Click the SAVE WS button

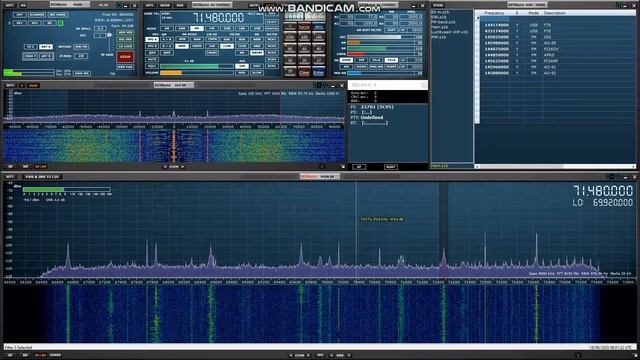pos(82,73)
